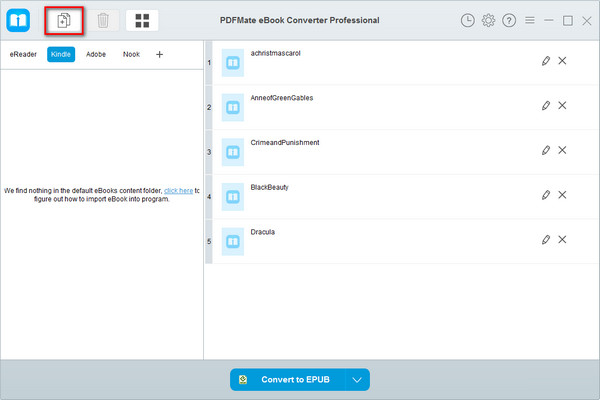The image size is (600, 400).
Task: Edit metadata for Dracula
Action: tap(546, 240)
